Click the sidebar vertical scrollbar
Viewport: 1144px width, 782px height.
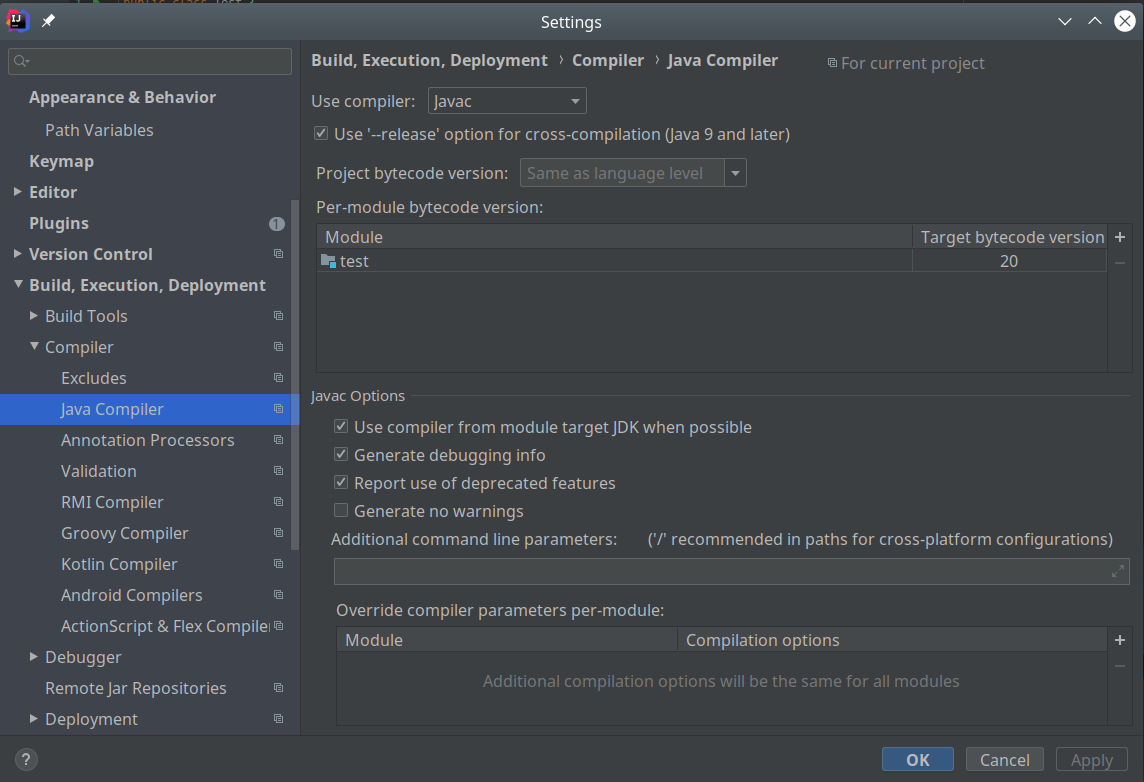[x=295, y=375]
